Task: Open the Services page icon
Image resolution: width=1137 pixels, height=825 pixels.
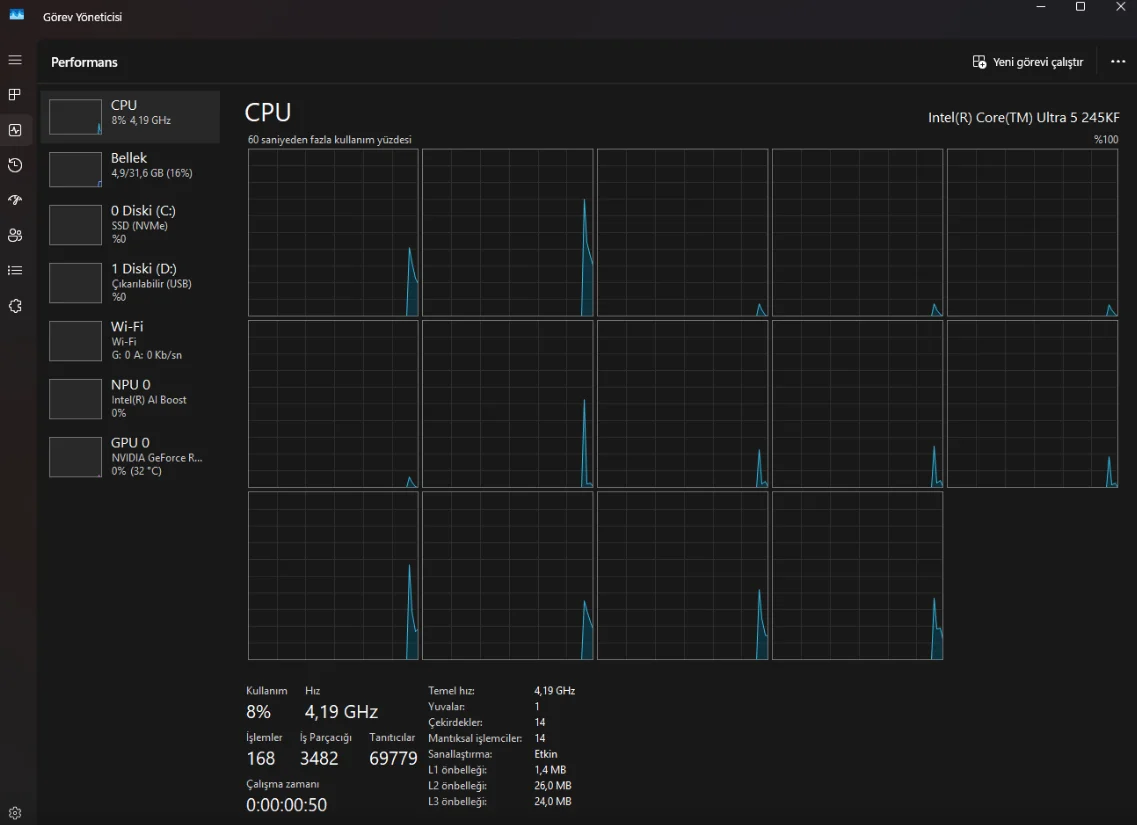Action: pyautogui.click(x=15, y=306)
